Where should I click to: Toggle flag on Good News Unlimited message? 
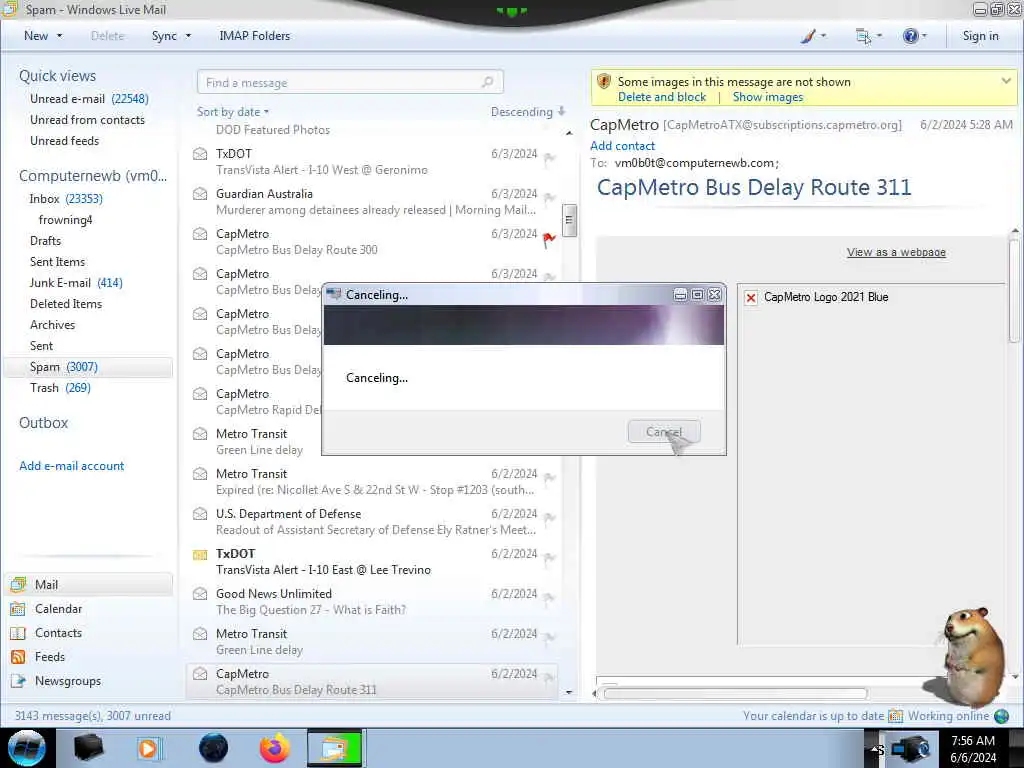(549, 598)
